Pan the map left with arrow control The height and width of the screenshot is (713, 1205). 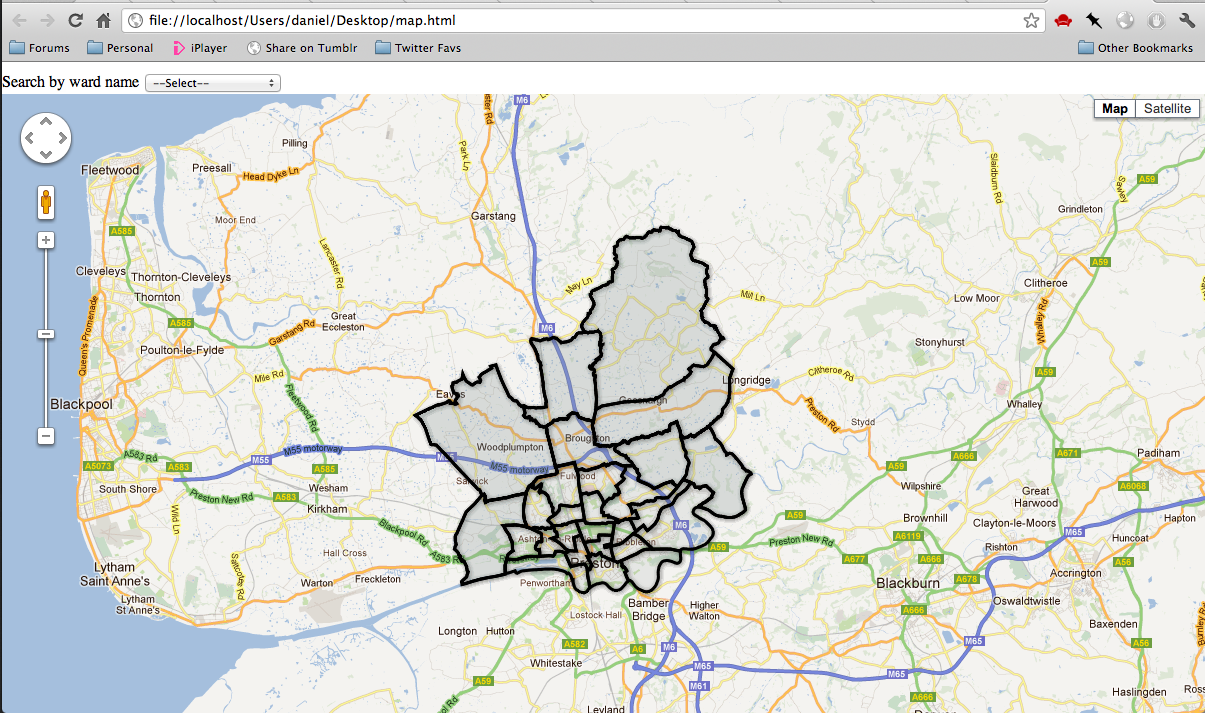[x=30, y=138]
